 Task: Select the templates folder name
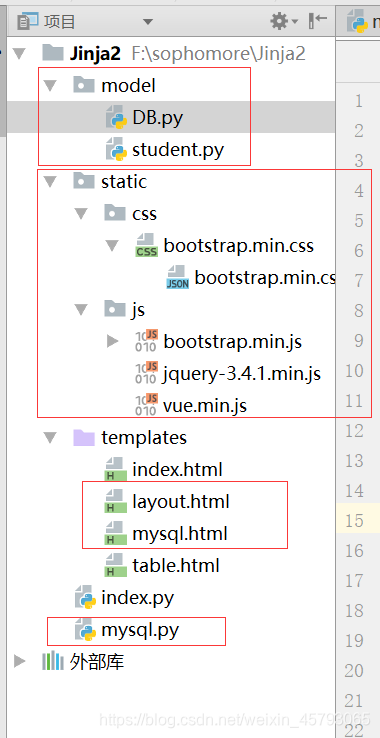pyautogui.click(x=144, y=438)
